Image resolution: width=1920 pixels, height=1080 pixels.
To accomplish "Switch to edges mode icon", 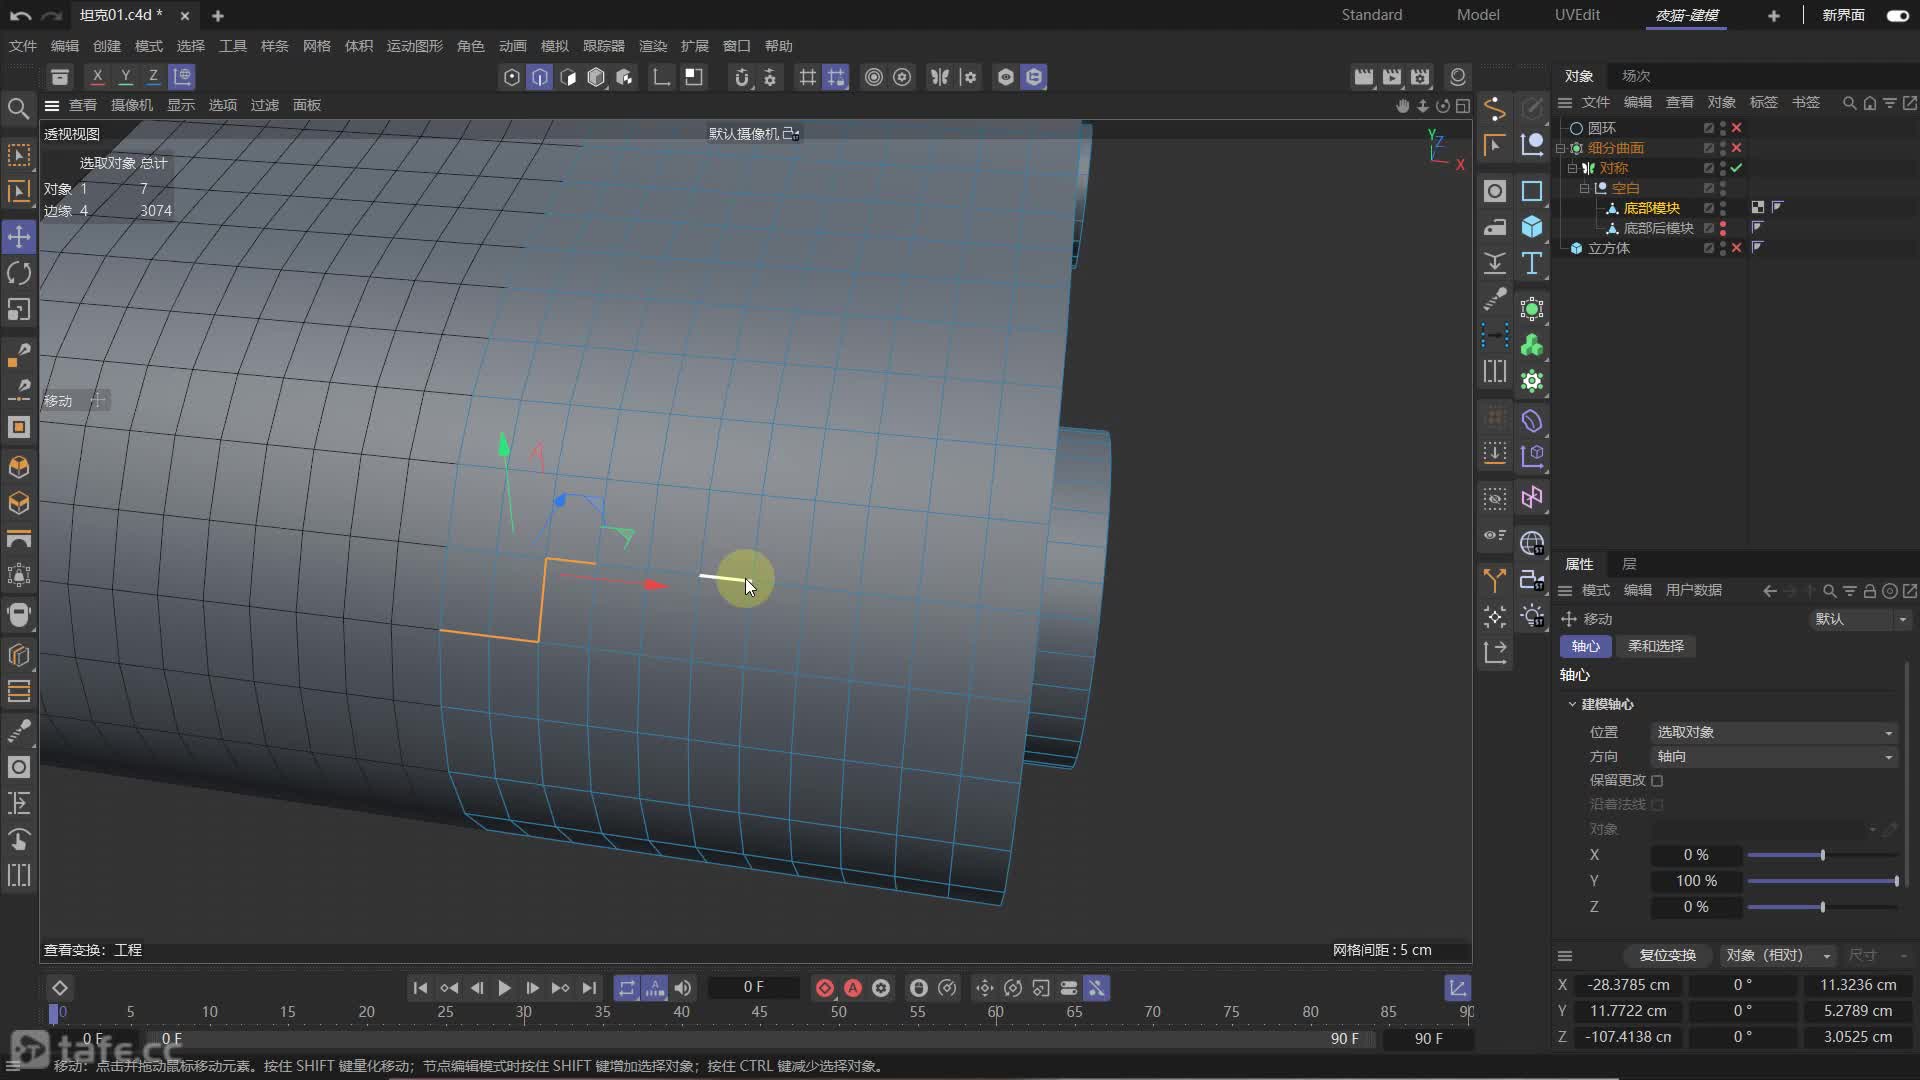I will [x=540, y=77].
